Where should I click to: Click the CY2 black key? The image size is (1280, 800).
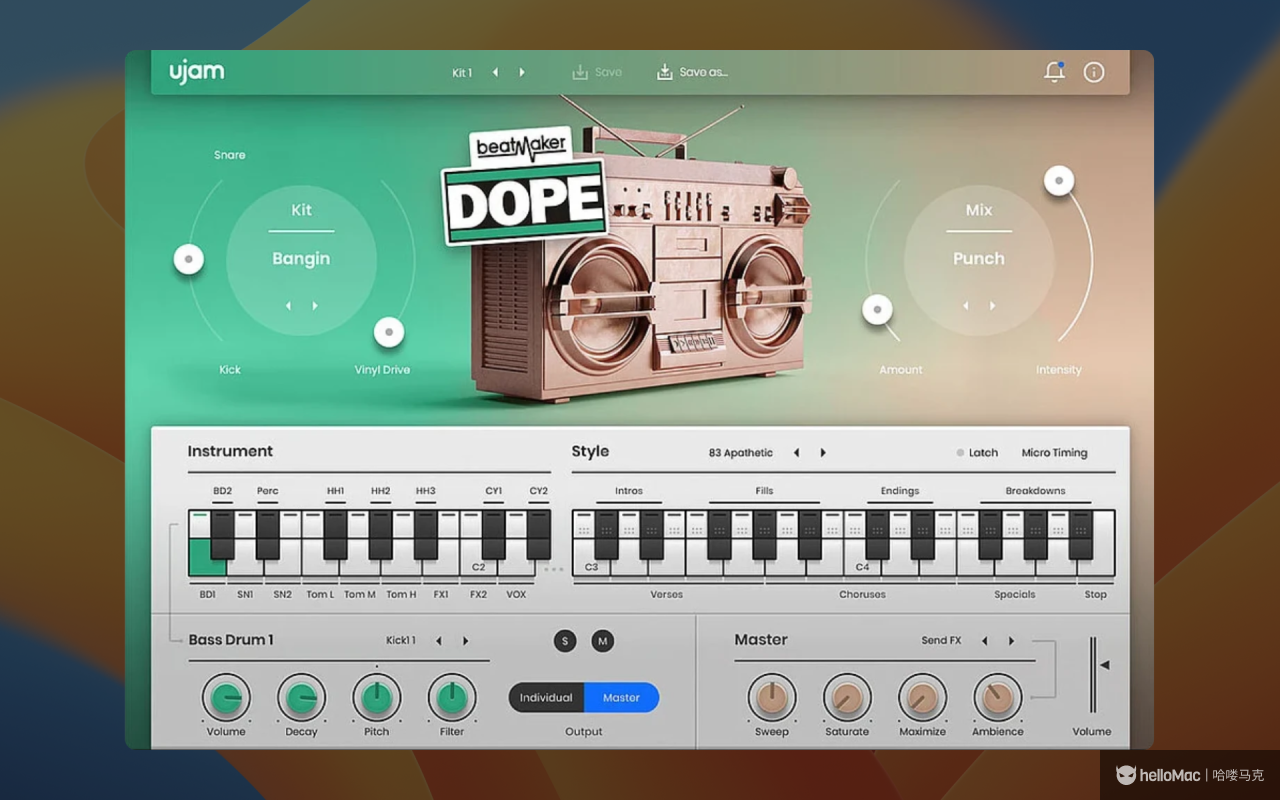[x=539, y=535]
